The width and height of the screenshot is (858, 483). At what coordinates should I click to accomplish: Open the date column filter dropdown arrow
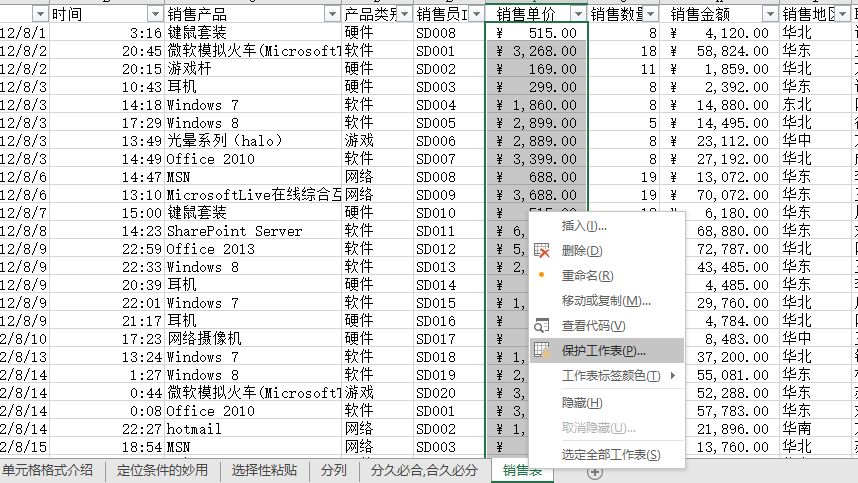(40, 14)
